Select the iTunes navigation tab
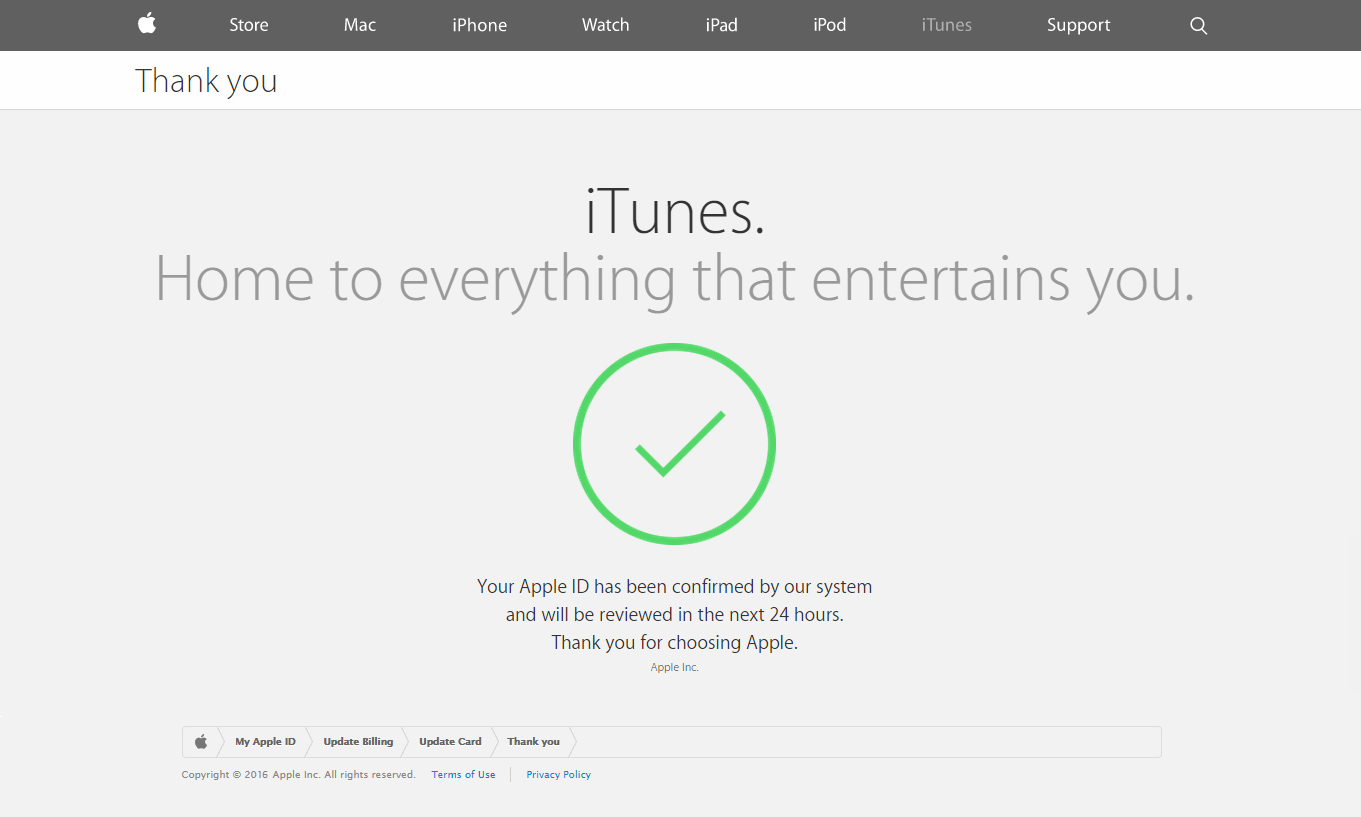The image size is (1361, 817). pos(946,25)
